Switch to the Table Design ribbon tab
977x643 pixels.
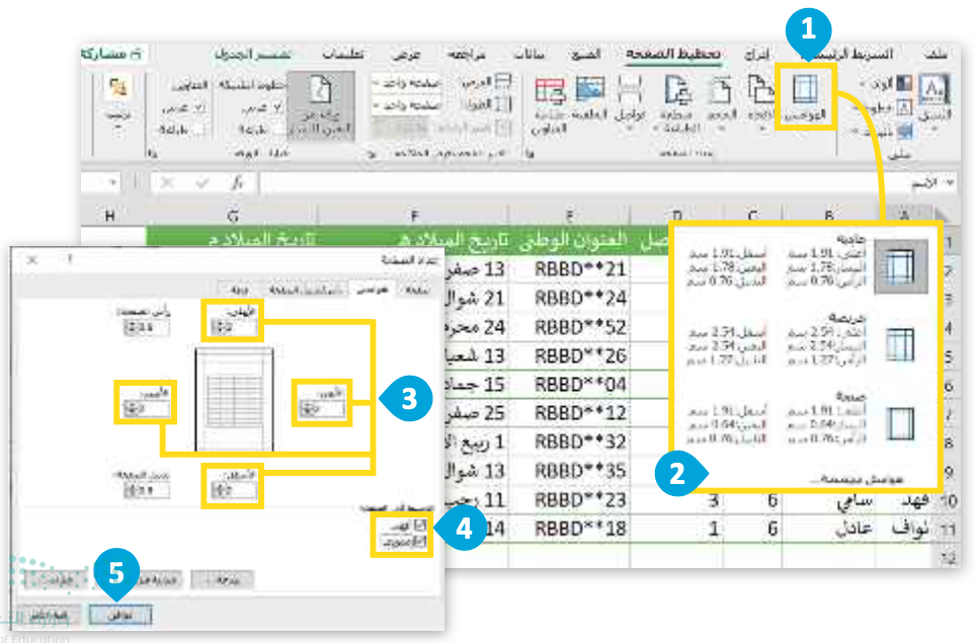[254, 54]
